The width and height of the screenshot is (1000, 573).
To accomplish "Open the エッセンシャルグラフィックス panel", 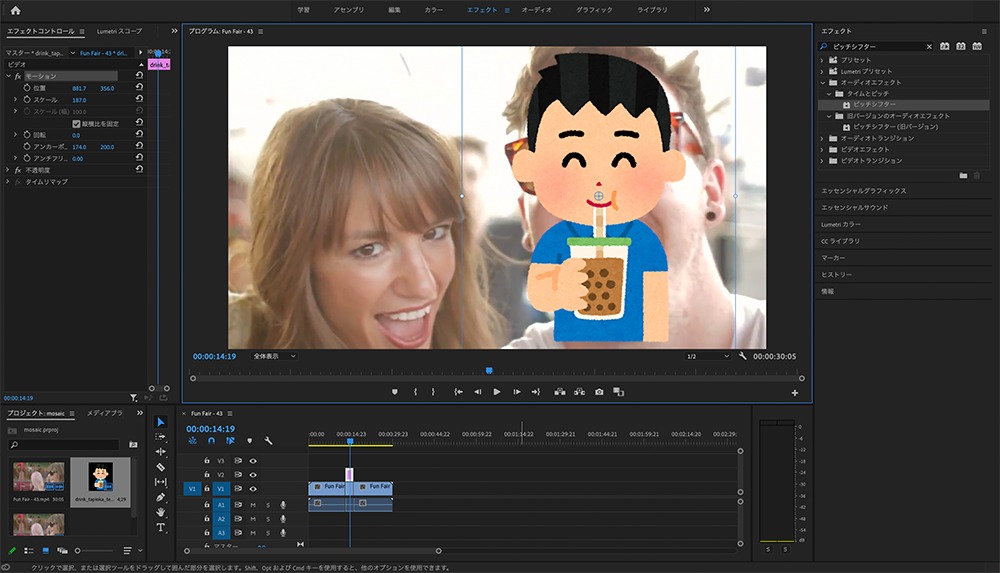I will pyautogui.click(x=863, y=190).
